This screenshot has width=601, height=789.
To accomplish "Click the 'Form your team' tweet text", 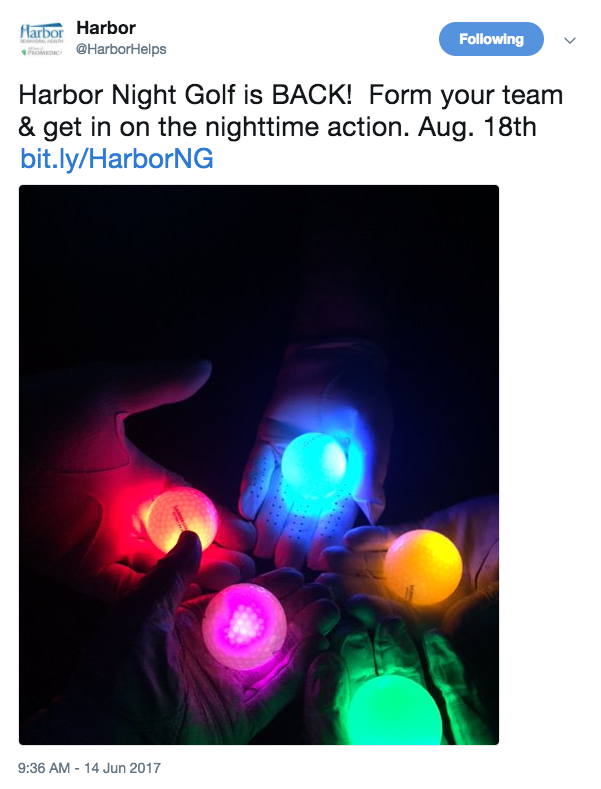I will click(x=466, y=95).
